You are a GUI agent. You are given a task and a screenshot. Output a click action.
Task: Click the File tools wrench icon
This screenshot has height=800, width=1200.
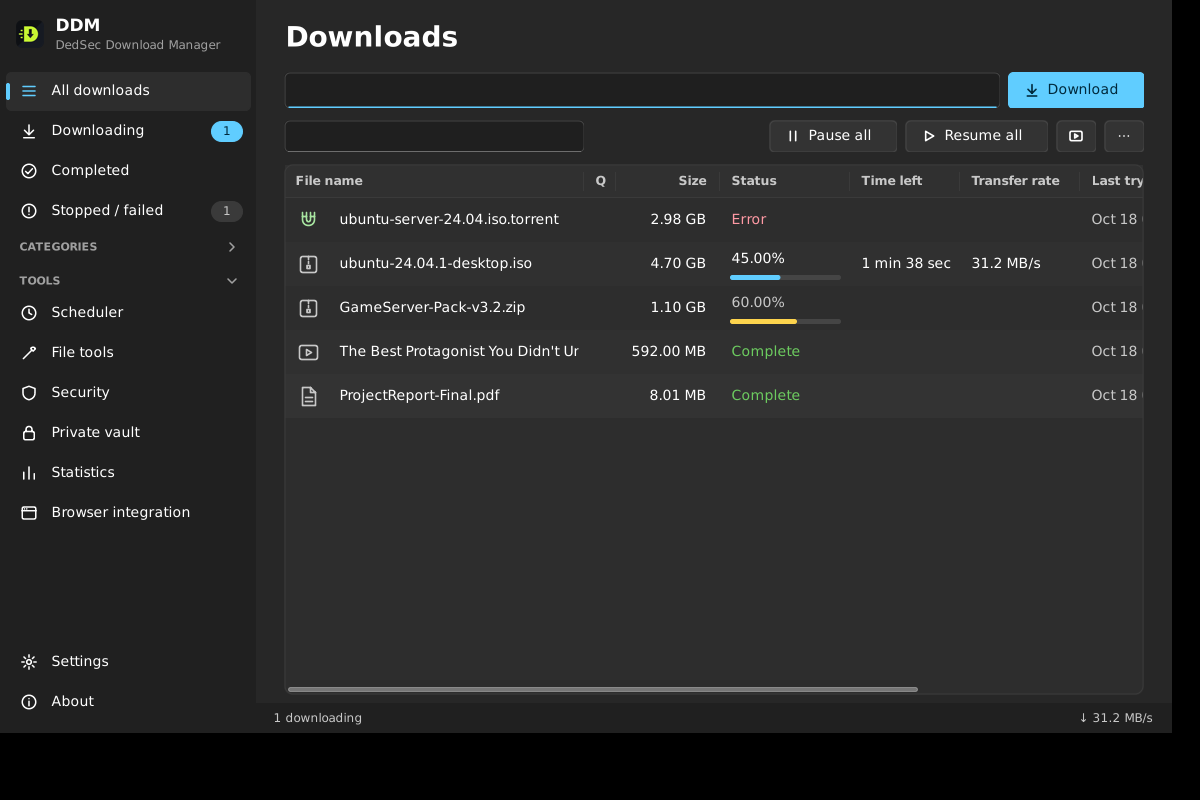click(x=29, y=353)
